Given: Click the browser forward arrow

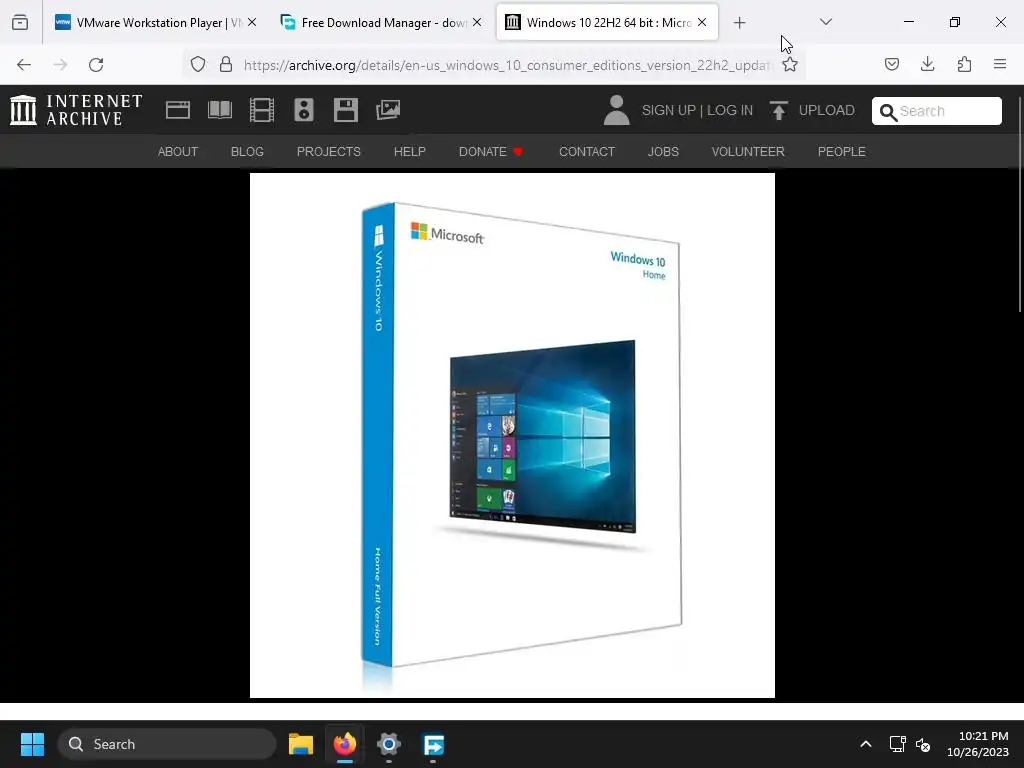Looking at the screenshot, I should coord(60,65).
